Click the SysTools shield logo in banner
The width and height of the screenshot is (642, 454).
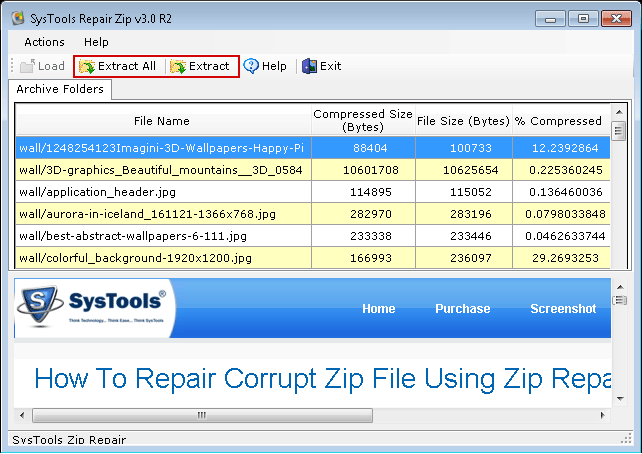click(40, 306)
